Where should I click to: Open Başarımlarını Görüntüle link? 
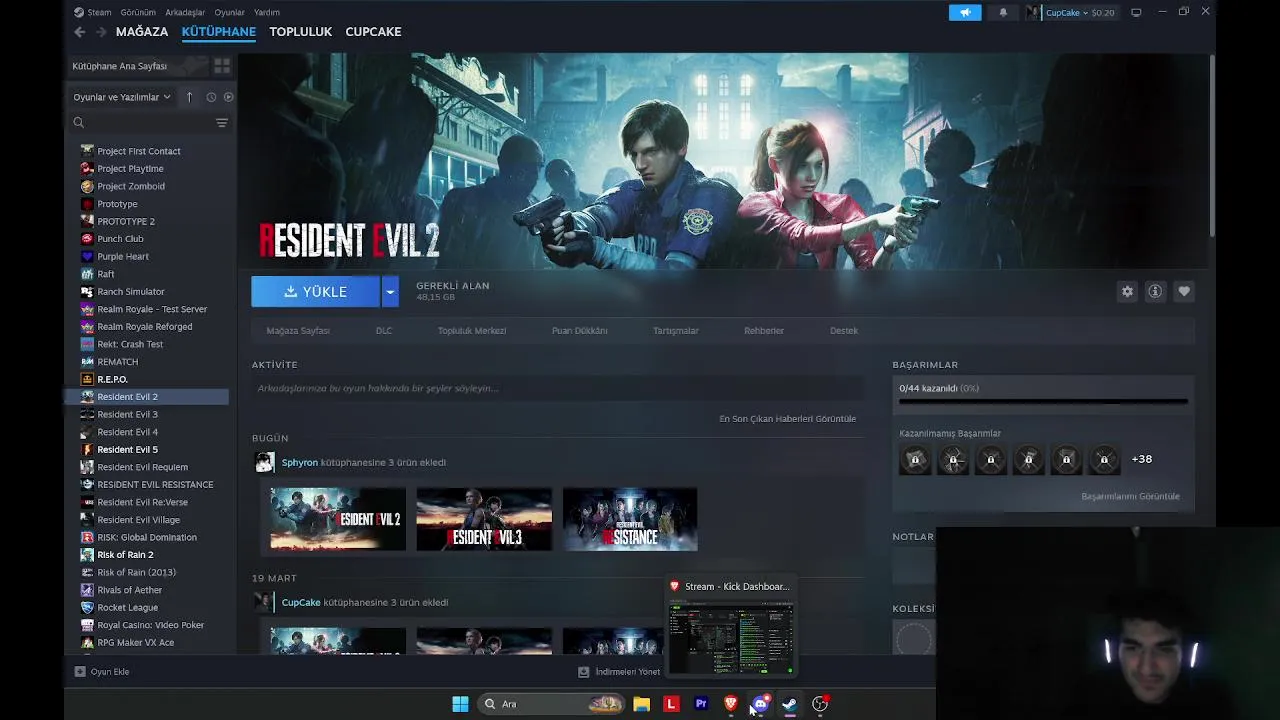point(1130,496)
